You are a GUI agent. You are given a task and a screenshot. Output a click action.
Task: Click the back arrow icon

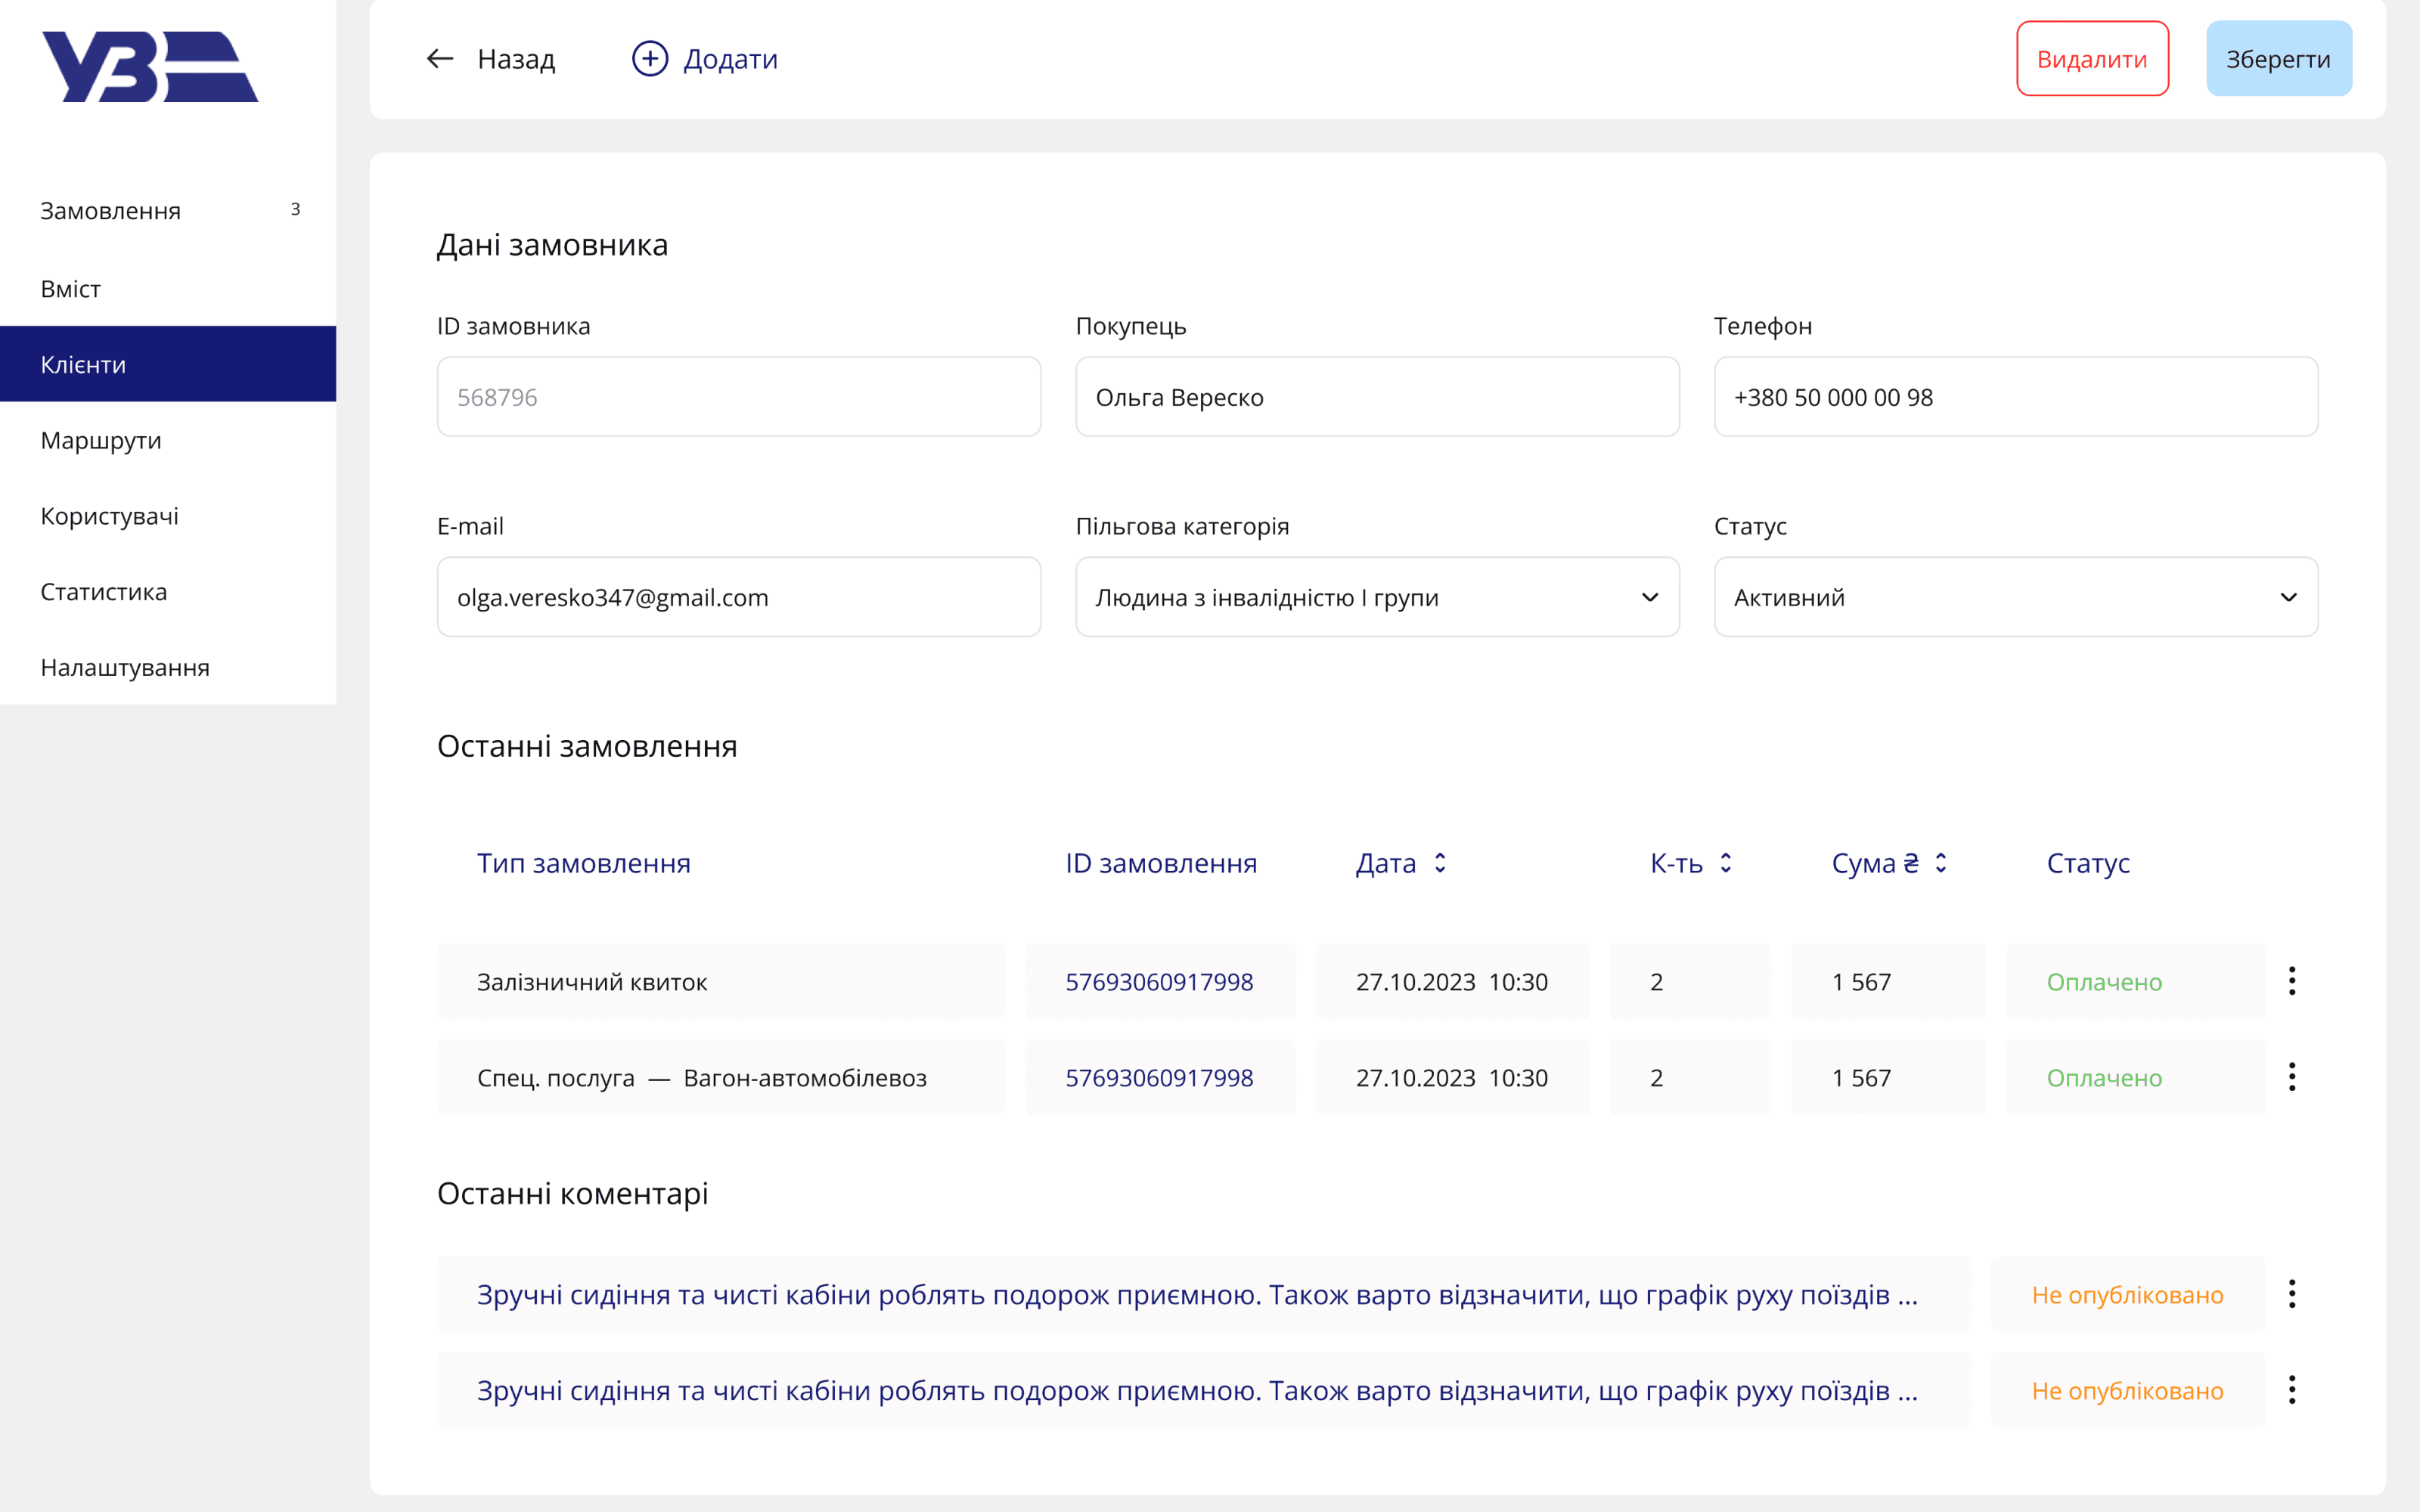440,59
